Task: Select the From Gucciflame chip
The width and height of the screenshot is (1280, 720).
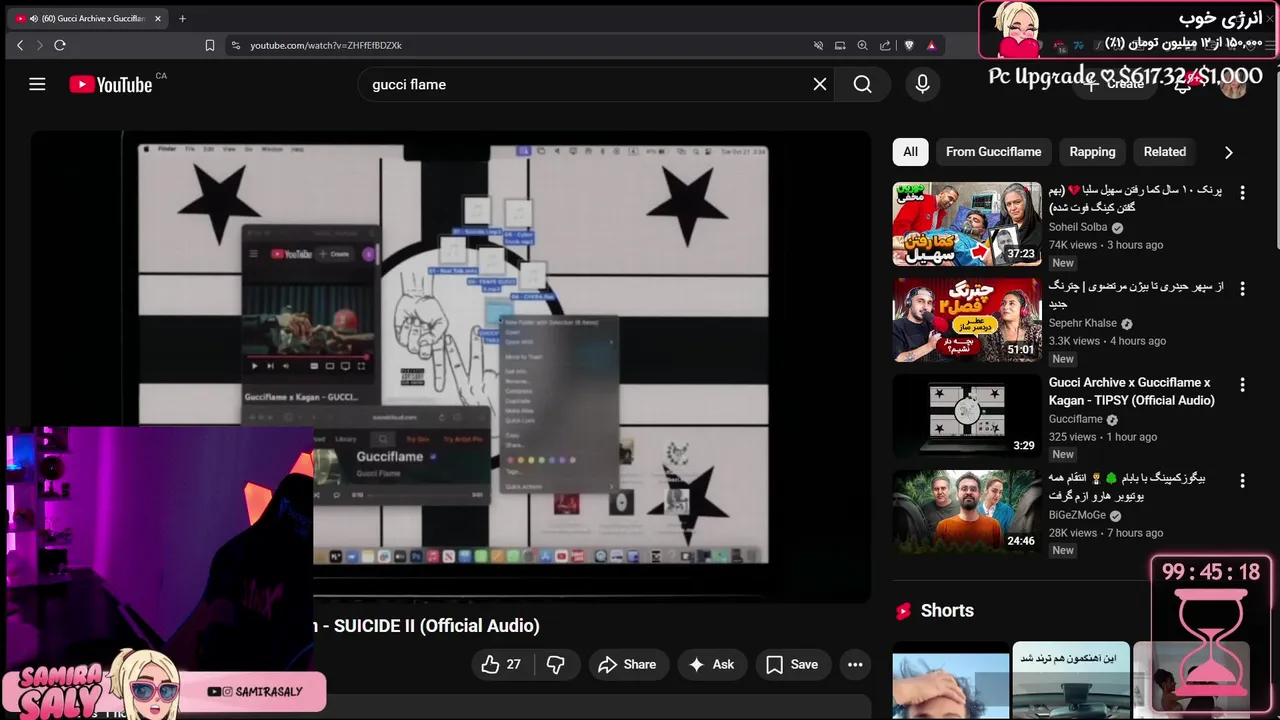Action: pyautogui.click(x=993, y=152)
